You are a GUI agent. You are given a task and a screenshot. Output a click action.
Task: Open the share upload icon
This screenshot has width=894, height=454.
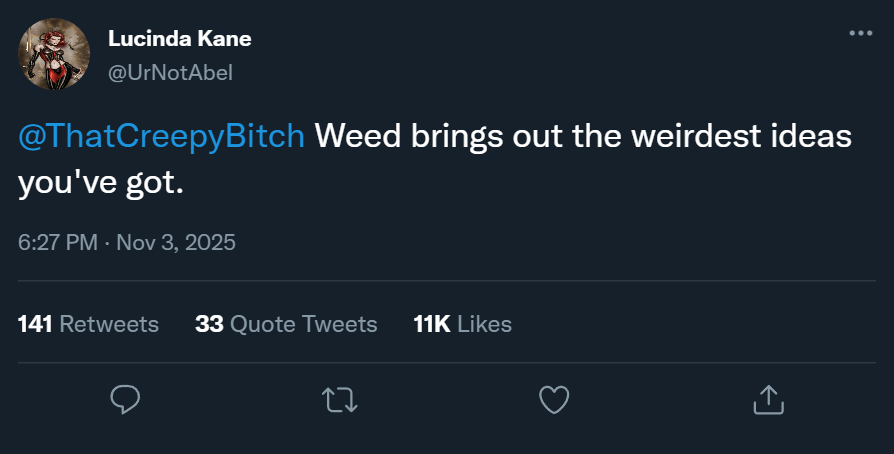(x=767, y=400)
